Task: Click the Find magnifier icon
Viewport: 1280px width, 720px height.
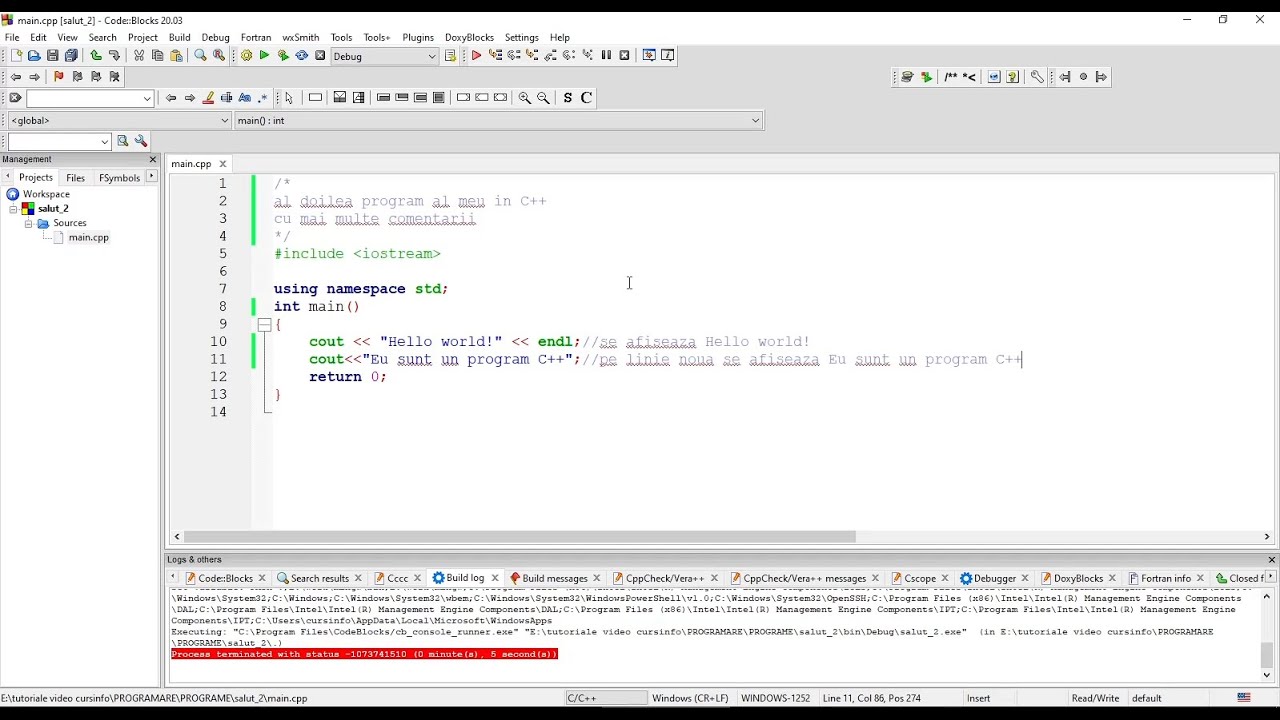Action: (x=200, y=56)
